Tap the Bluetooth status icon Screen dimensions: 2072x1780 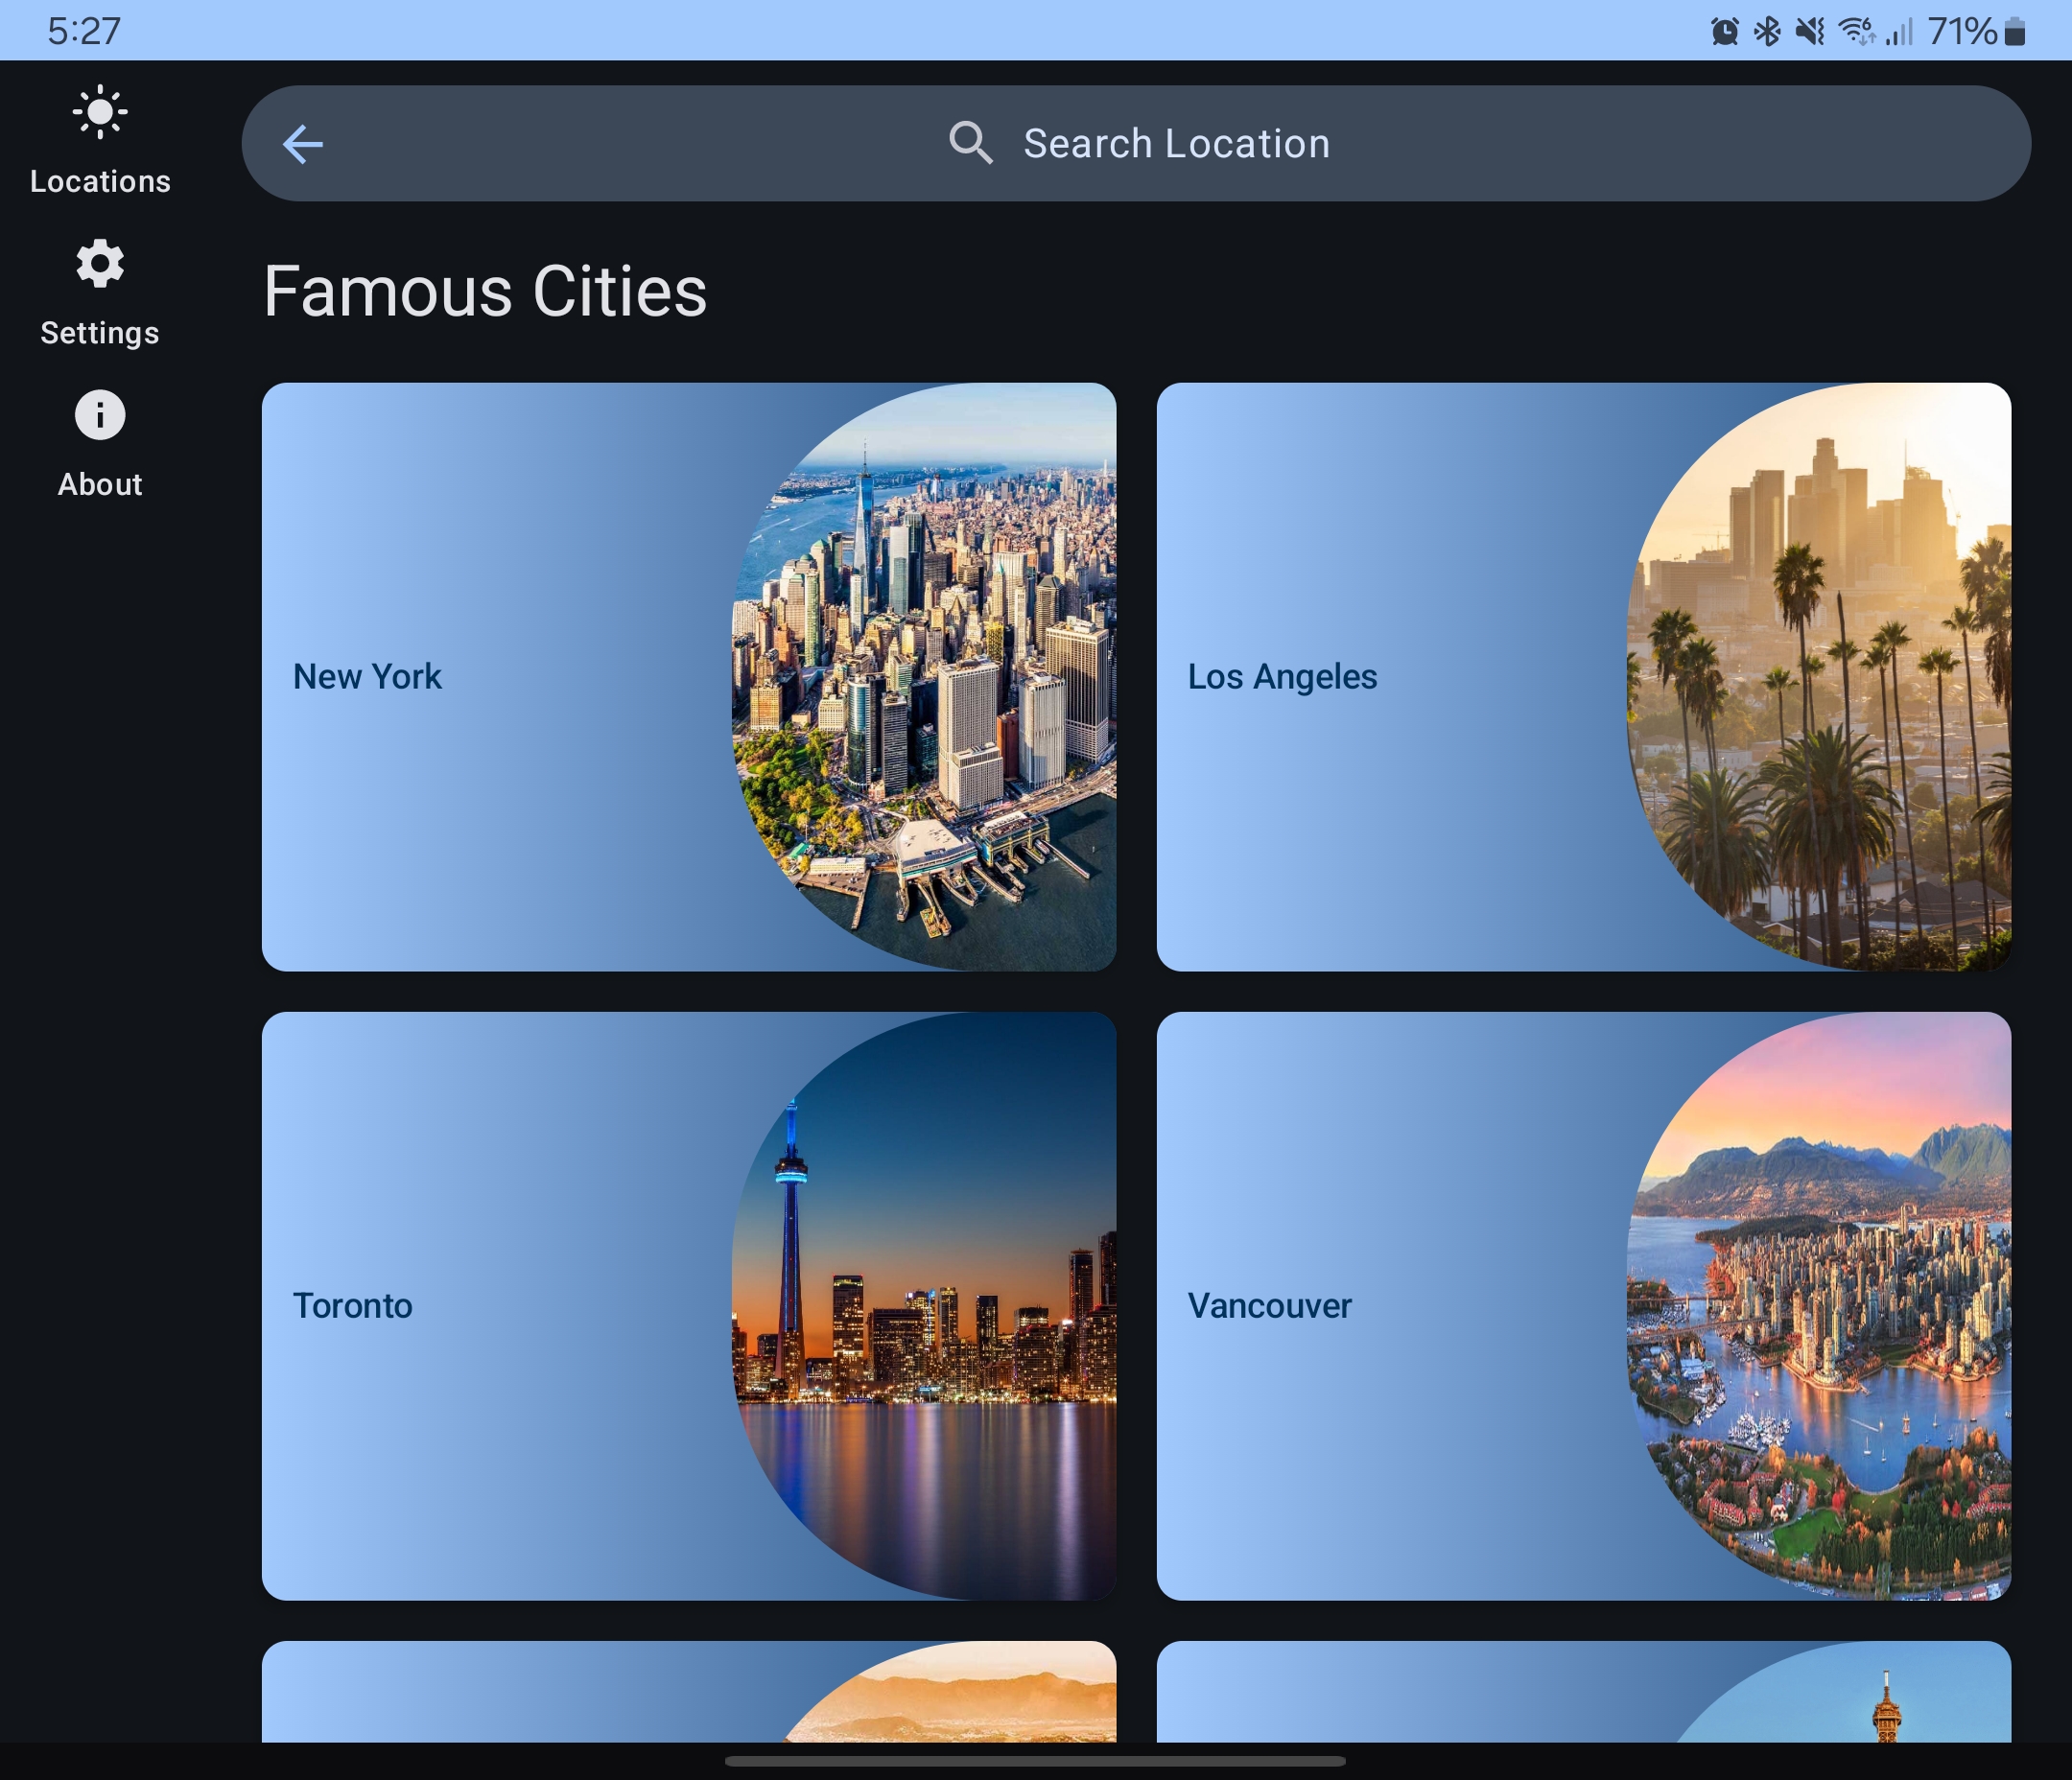tap(1767, 32)
